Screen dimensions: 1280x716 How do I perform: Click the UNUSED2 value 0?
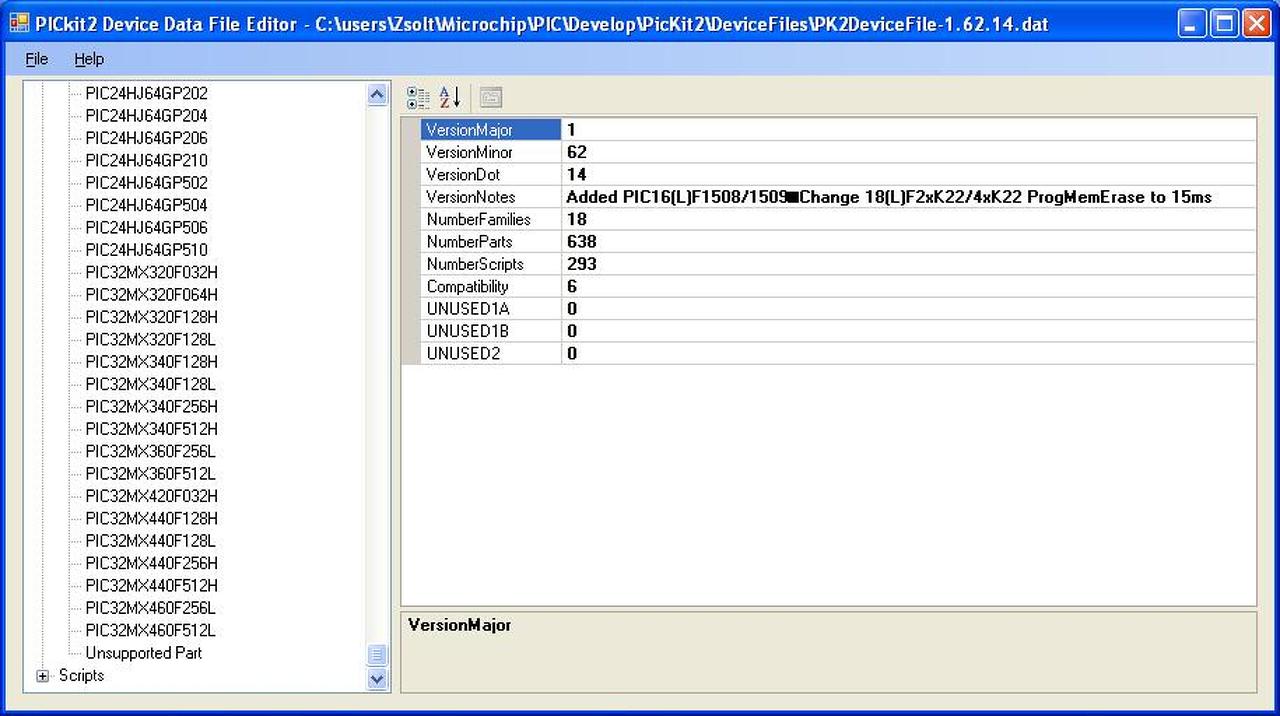(908, 353)
